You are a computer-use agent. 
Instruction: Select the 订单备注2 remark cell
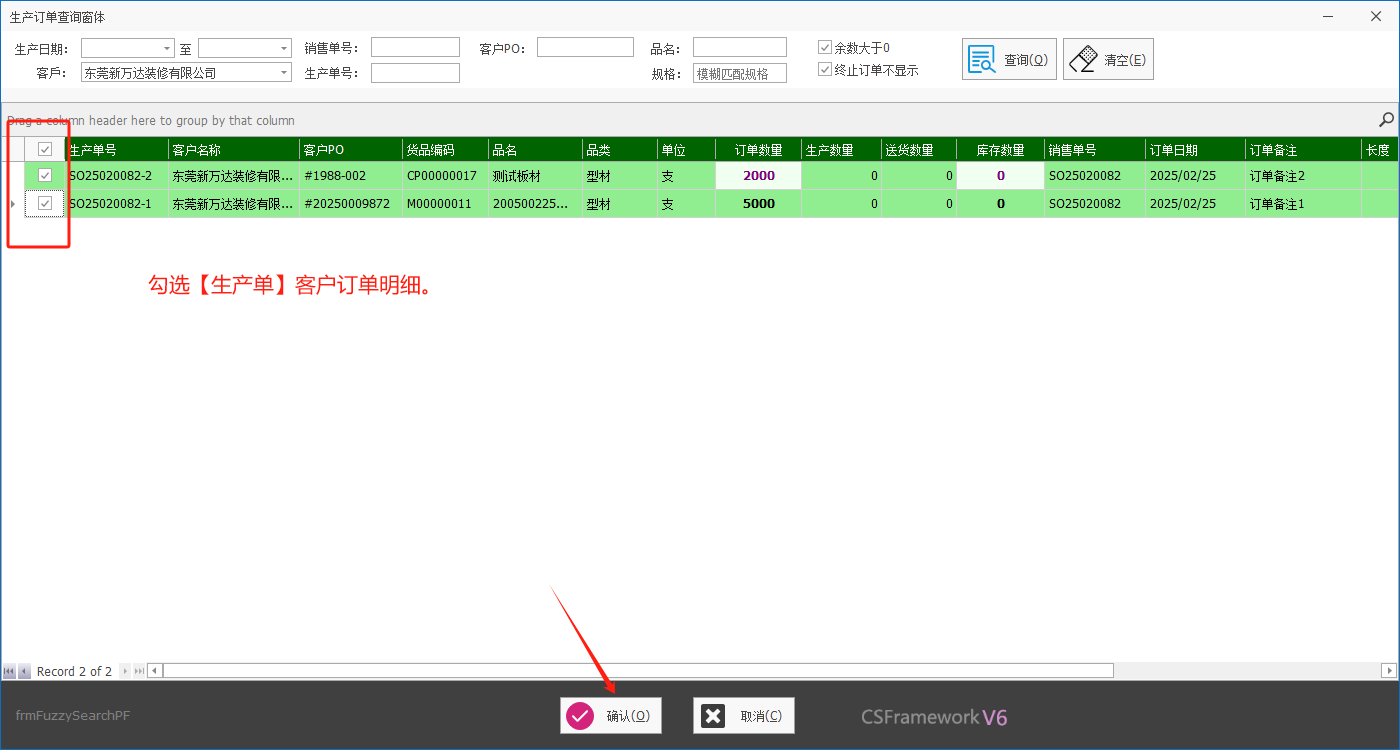coord(1304,176)
